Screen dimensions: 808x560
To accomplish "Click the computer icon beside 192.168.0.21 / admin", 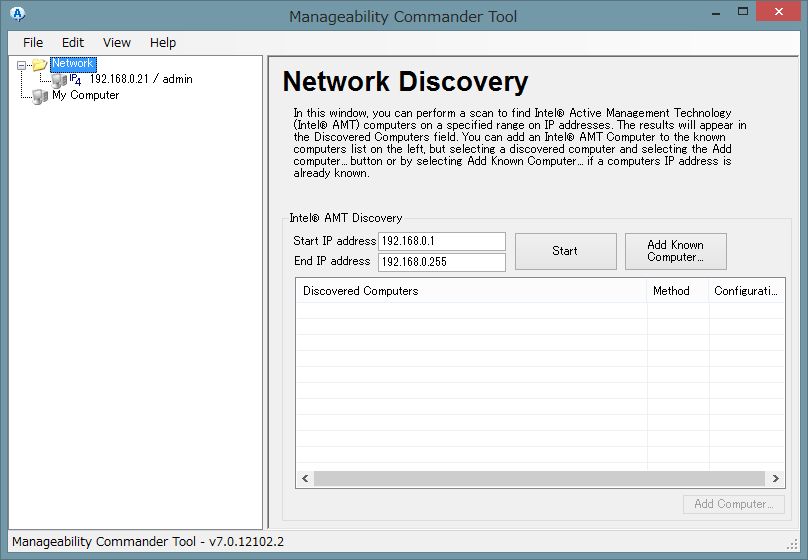I will 59,80.
